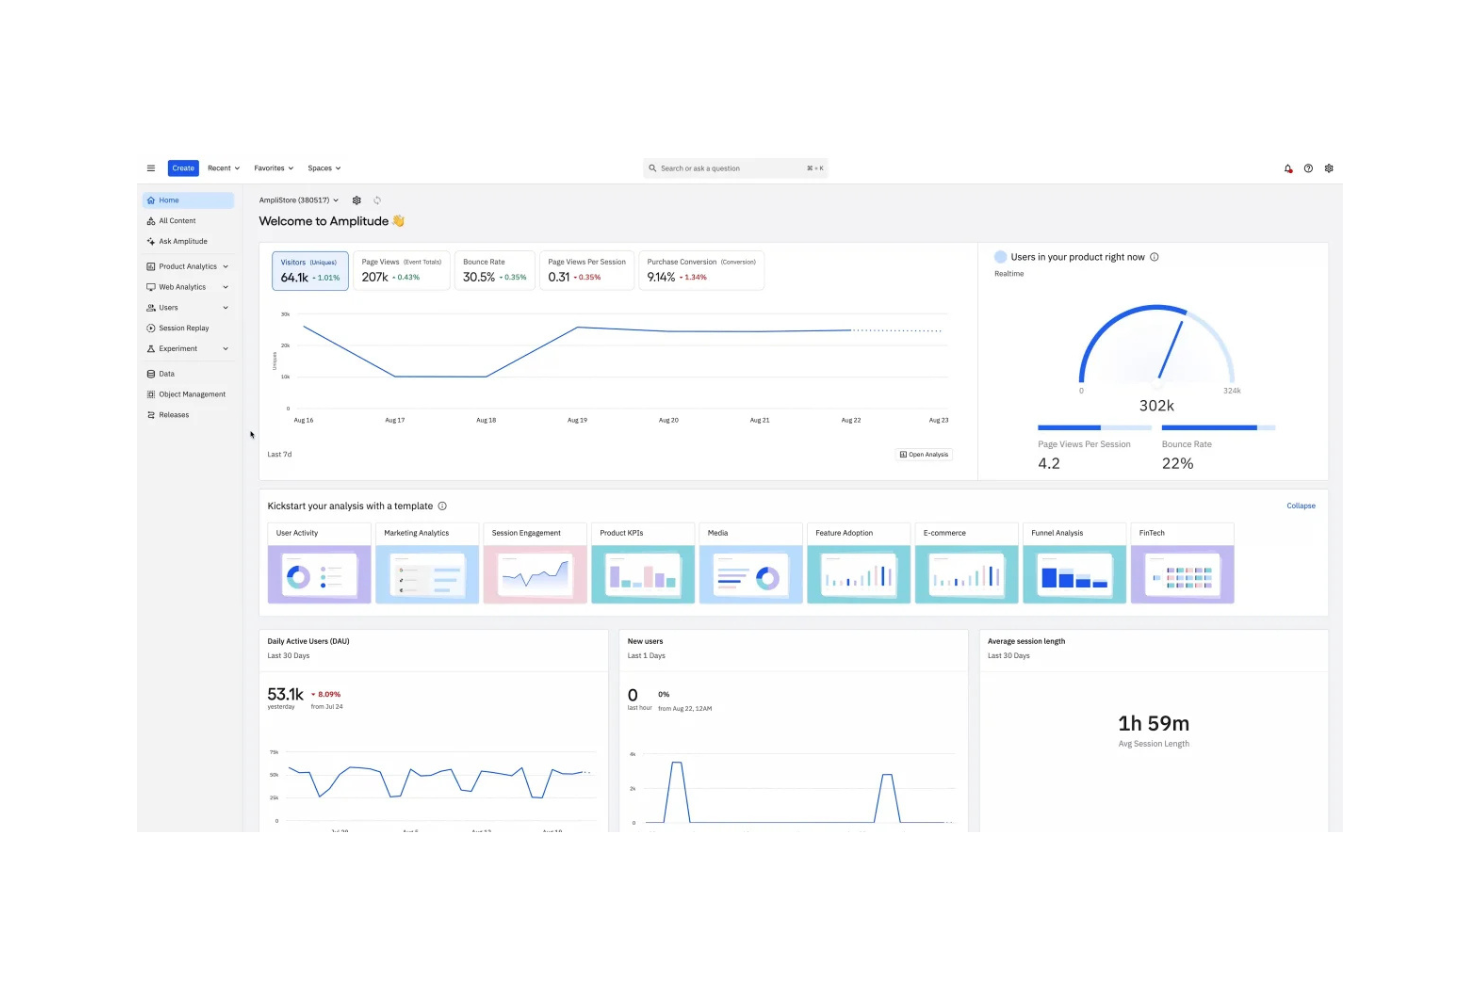The image size is (1480, 987).
Task: Open the Spaces dropdown
Action: (324, 168)
